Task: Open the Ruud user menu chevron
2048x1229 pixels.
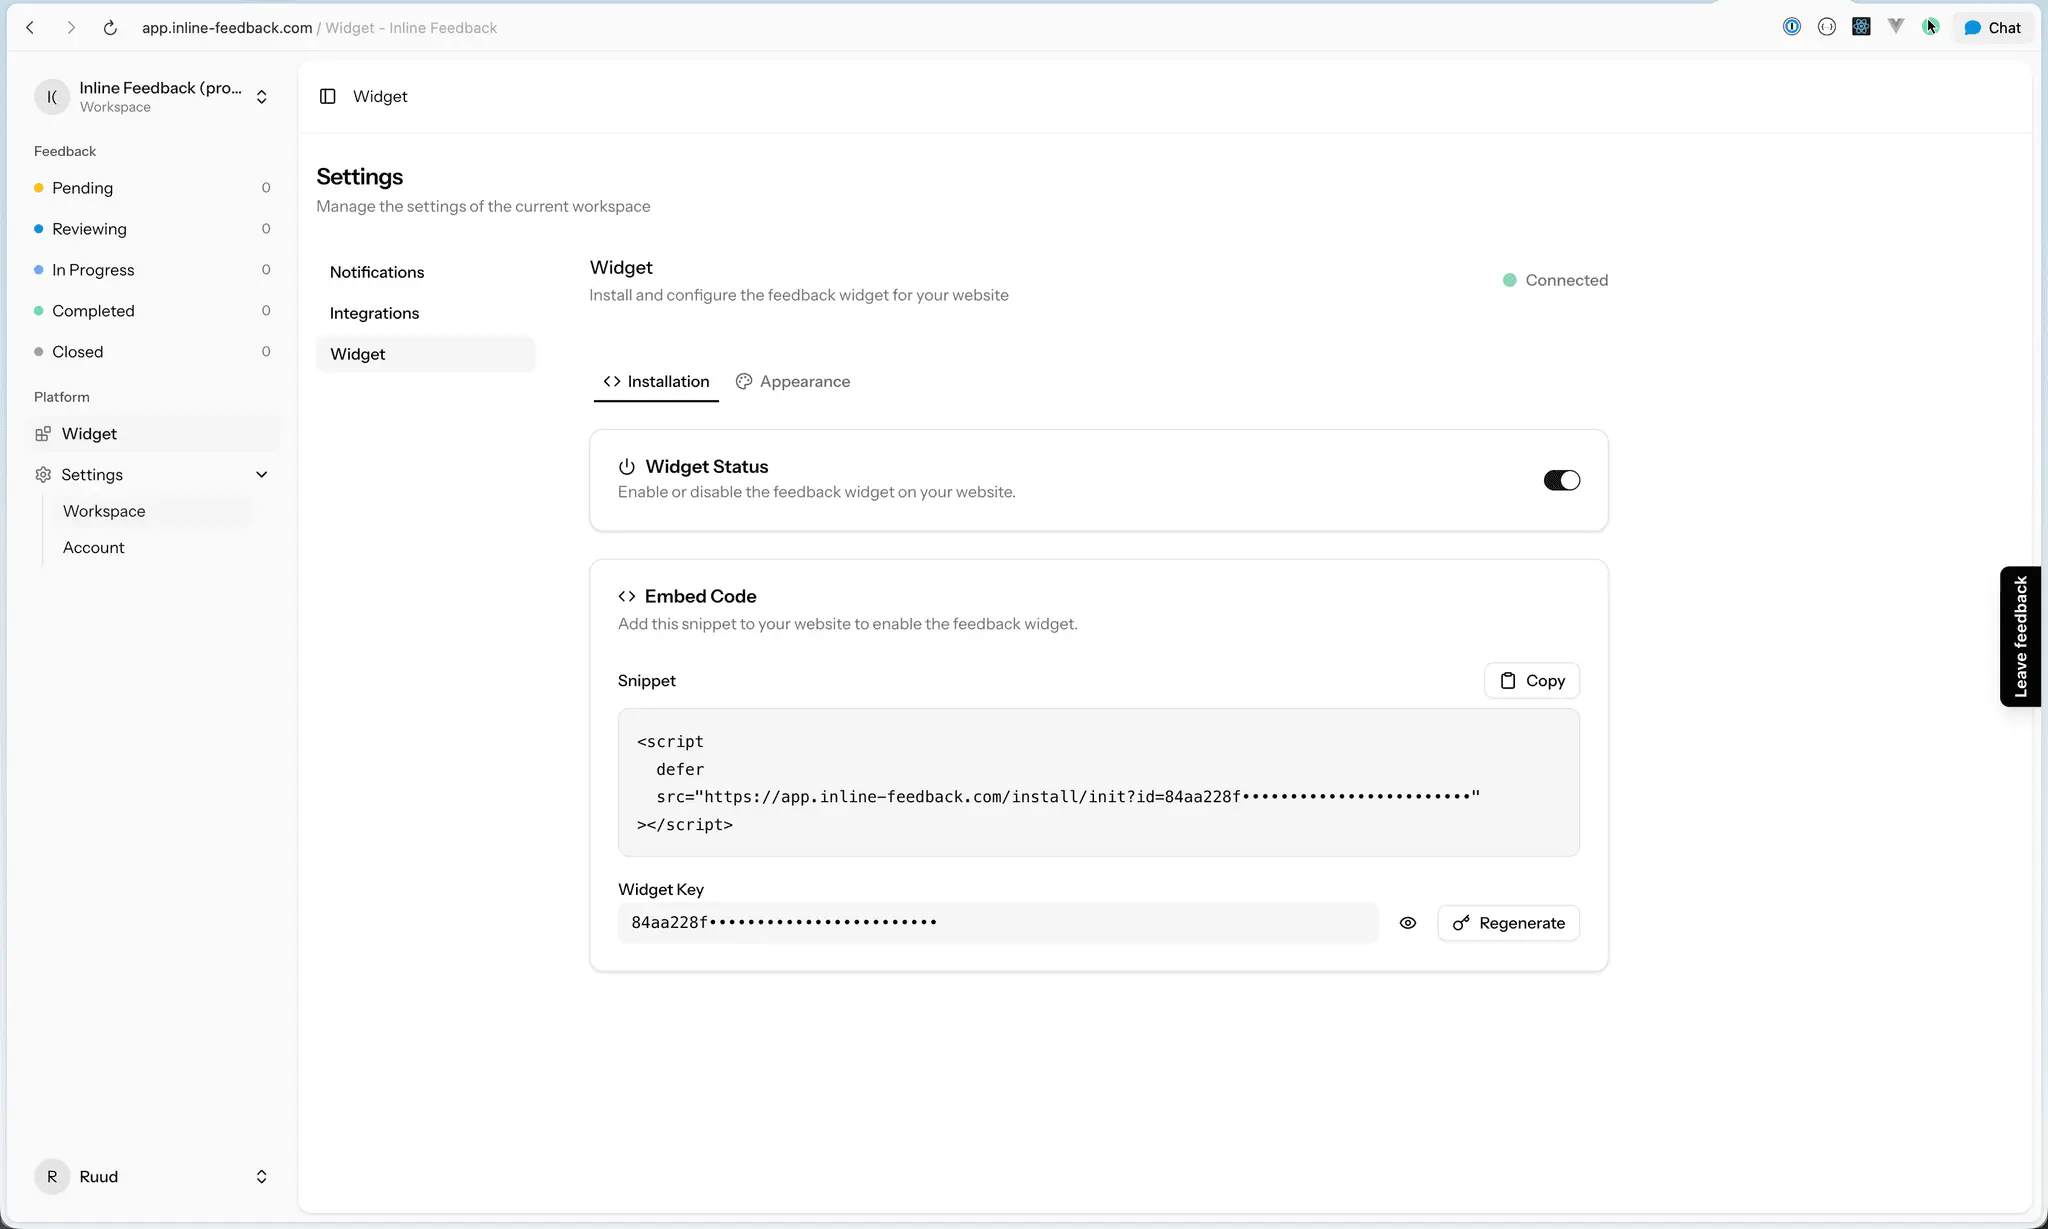Action: pyautogui.click(x=262, y=1177)
